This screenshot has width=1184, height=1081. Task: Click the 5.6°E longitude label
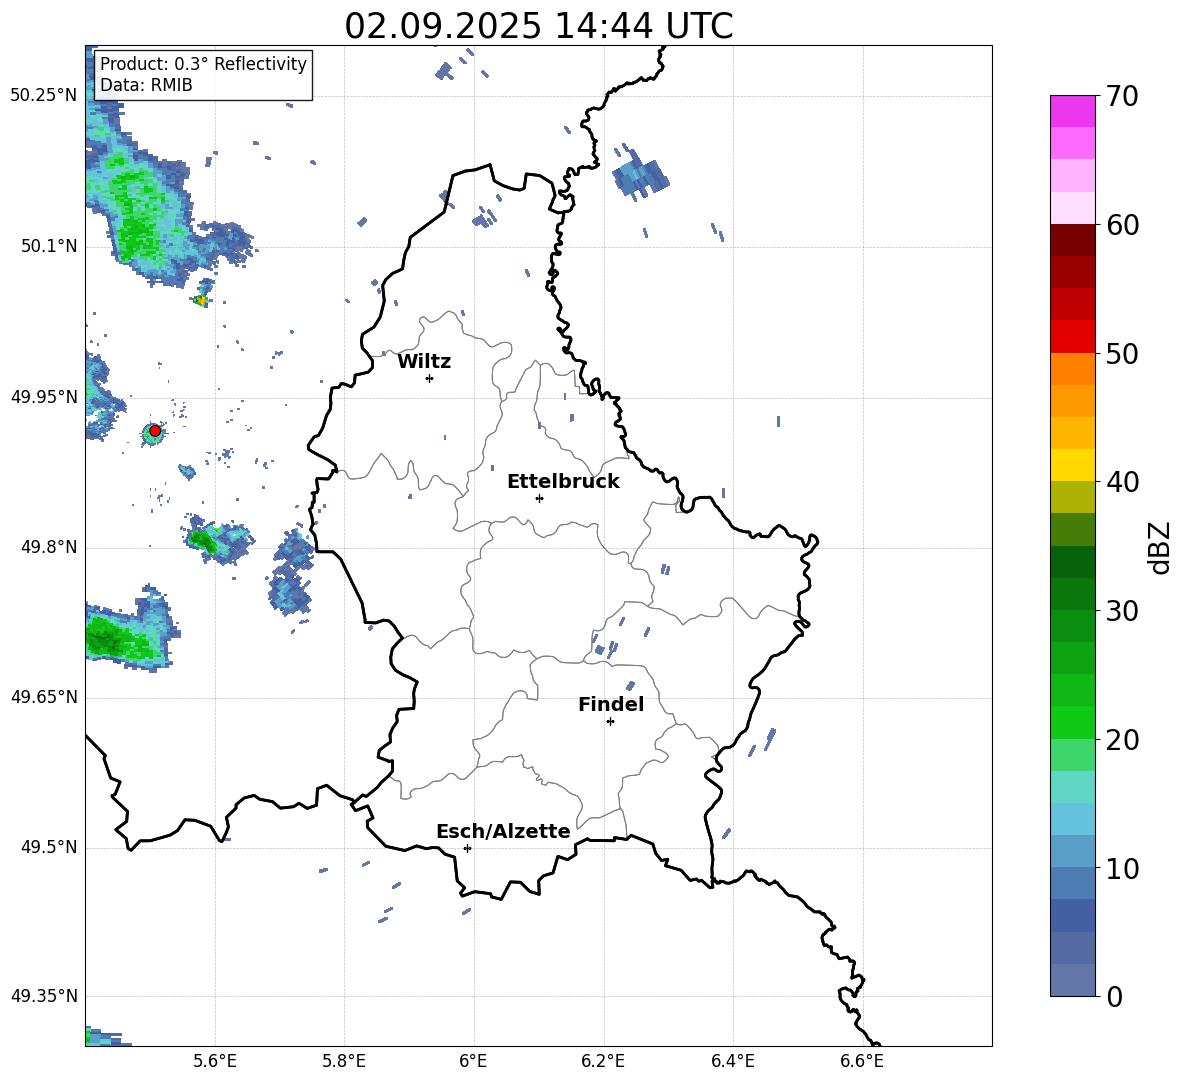215,1061
